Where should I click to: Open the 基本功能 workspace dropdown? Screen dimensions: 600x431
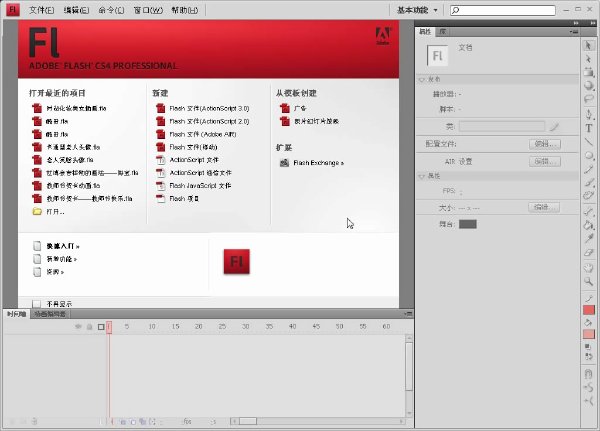click(x=417, y=10)
